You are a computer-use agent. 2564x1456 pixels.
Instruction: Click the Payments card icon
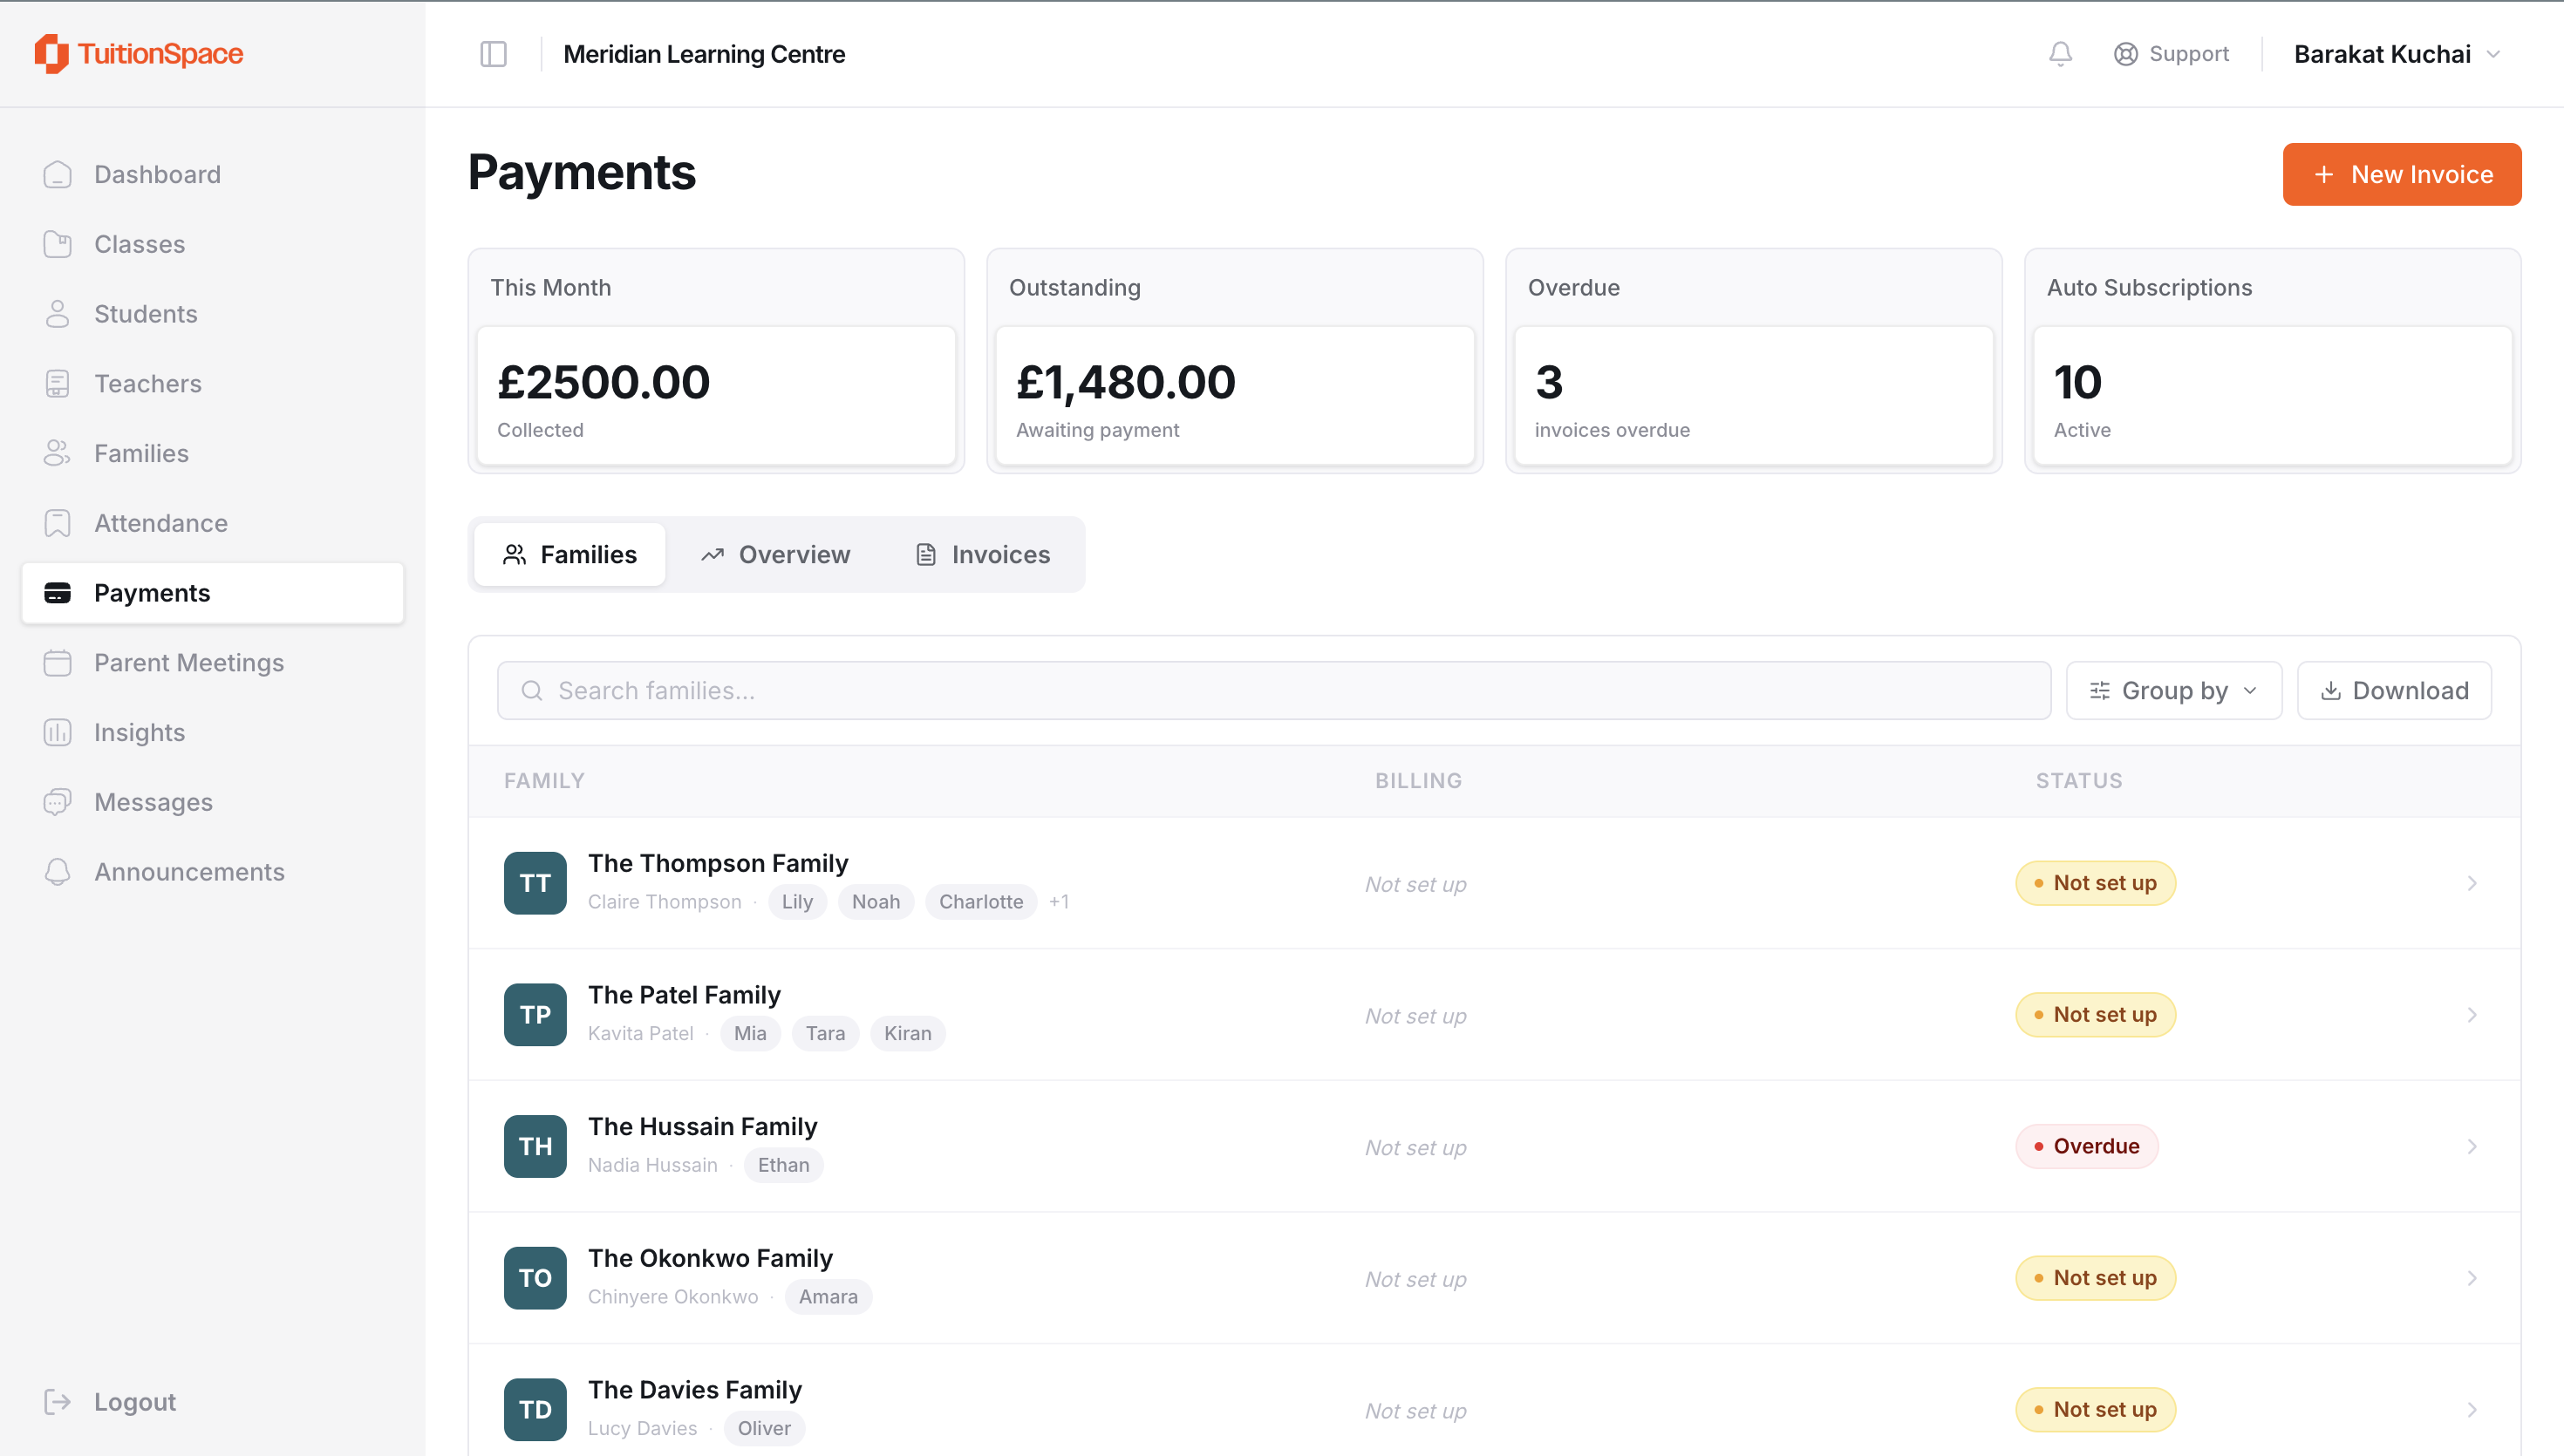click(x=58, y=594)
